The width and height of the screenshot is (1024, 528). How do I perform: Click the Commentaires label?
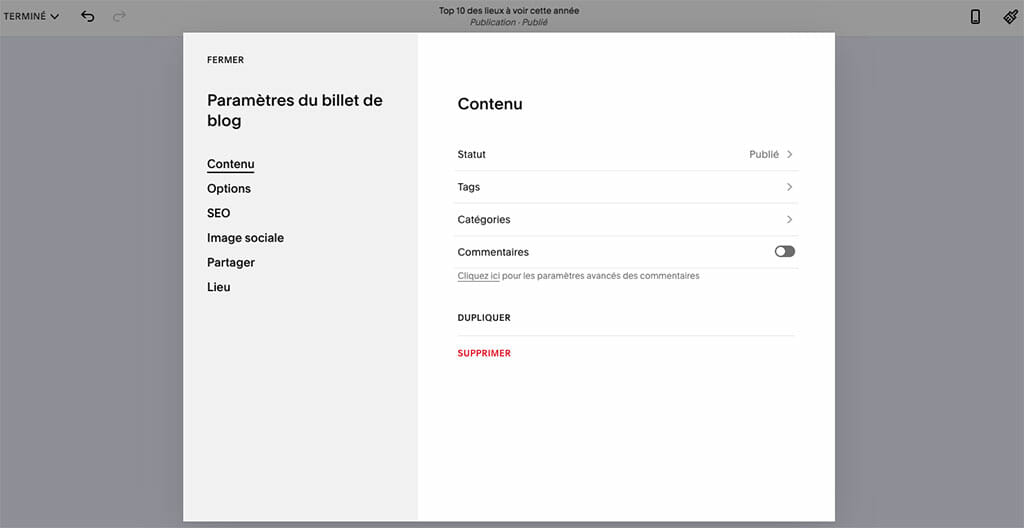click(493, 252)
